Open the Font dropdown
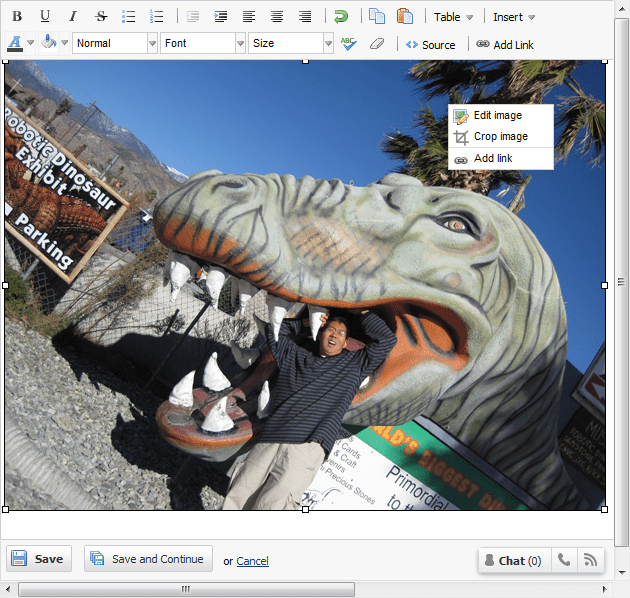The height and width of the screenshot is (598, 630). tap(202, 44)
